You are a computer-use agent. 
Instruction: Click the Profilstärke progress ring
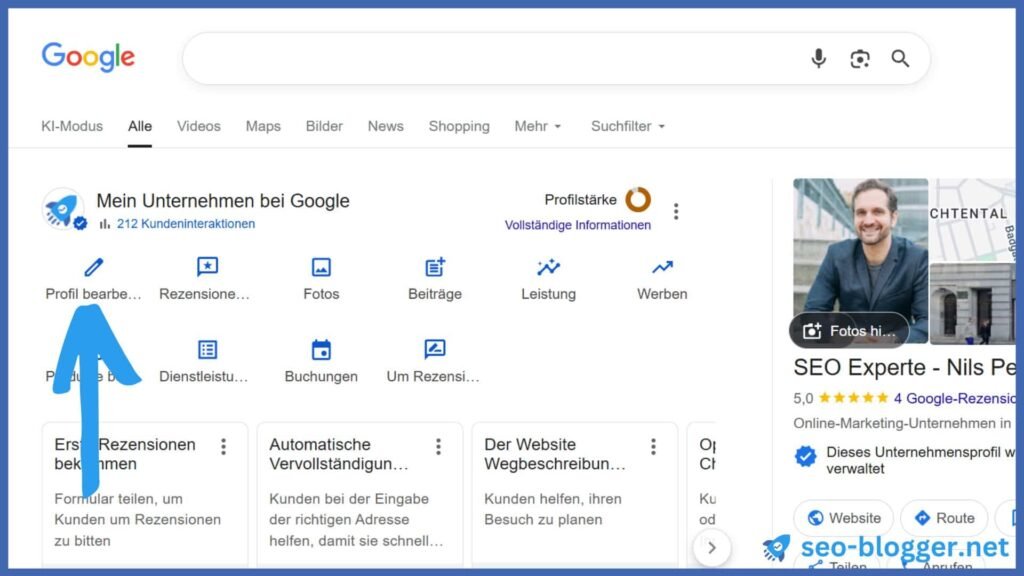click(x=637, y=199)
